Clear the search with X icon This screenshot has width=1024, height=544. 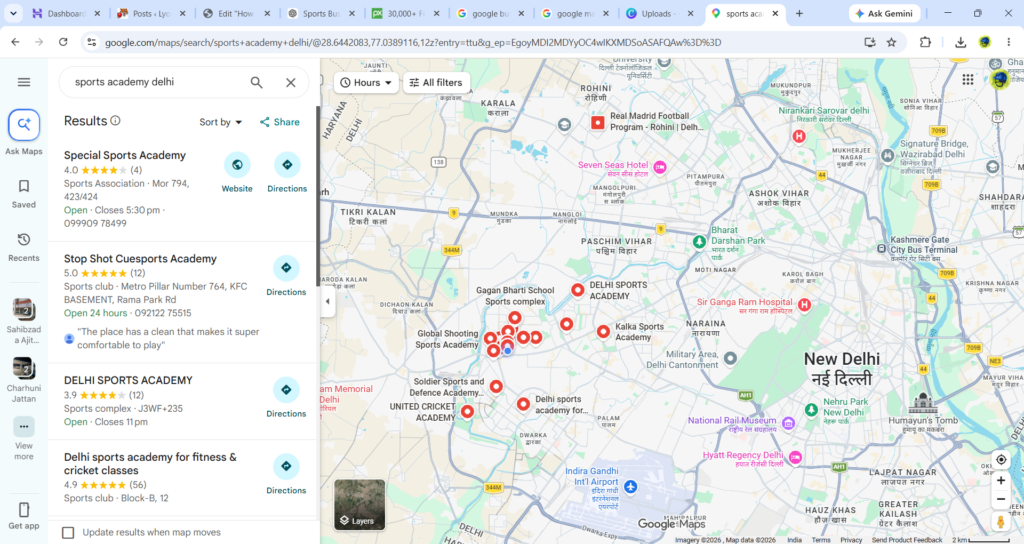[291, 82]
